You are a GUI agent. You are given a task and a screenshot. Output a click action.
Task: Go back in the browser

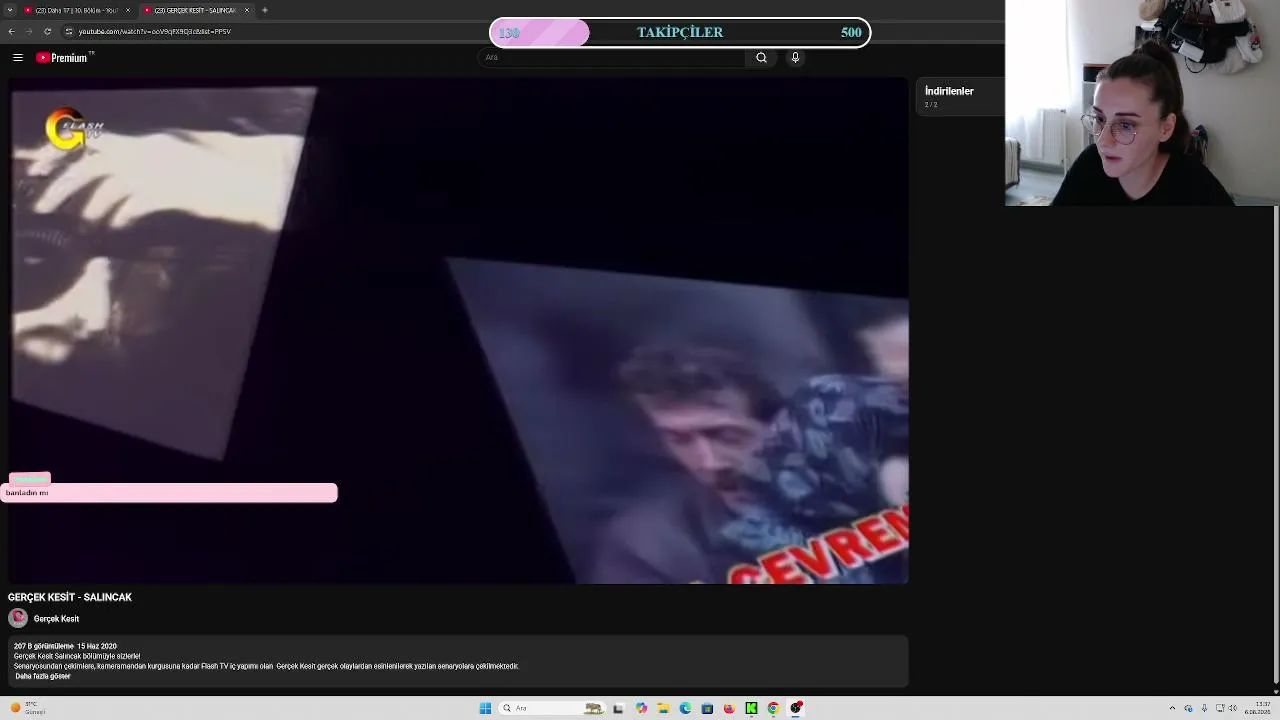tap(11, 31)
